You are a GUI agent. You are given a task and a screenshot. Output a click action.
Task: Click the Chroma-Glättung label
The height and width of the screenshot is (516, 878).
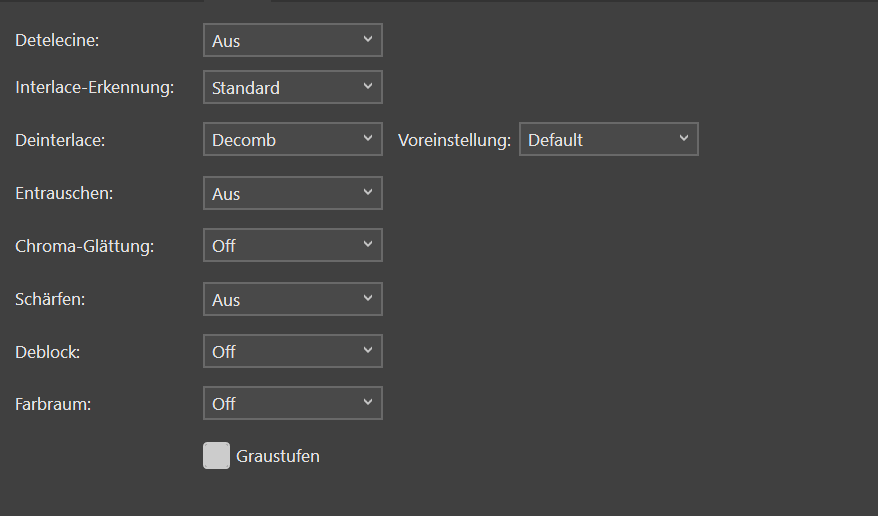85,246
